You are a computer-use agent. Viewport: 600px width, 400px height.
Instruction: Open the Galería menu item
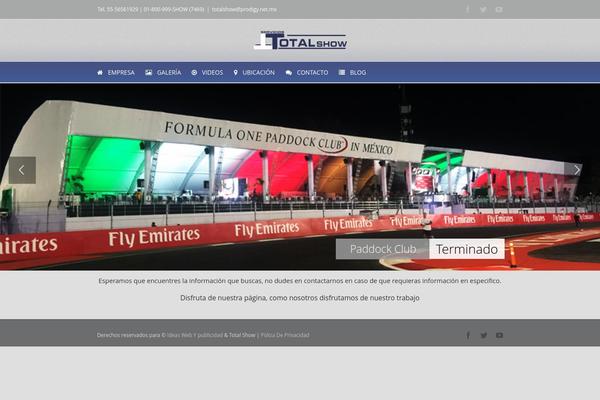pos(163,72)
